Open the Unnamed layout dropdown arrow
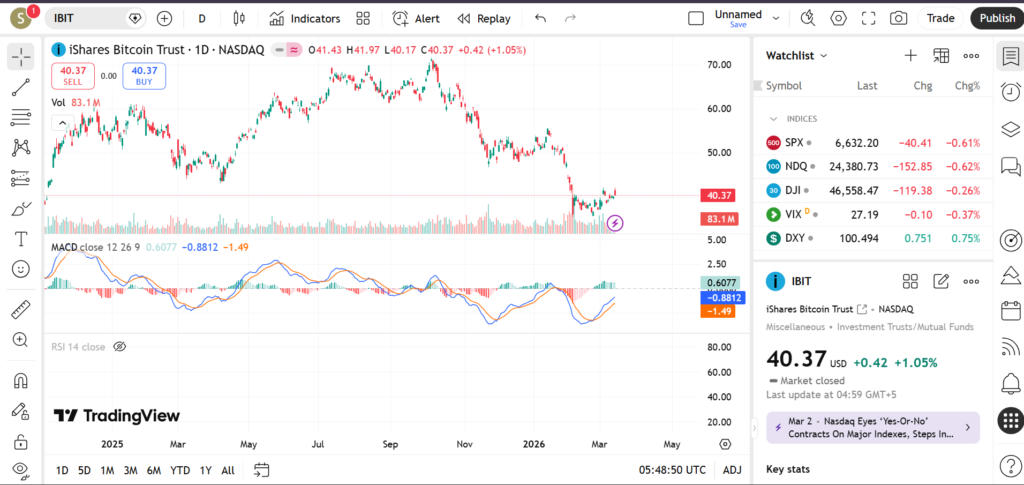The width and height of the screenshot is (1024, 485). point(777,18)
